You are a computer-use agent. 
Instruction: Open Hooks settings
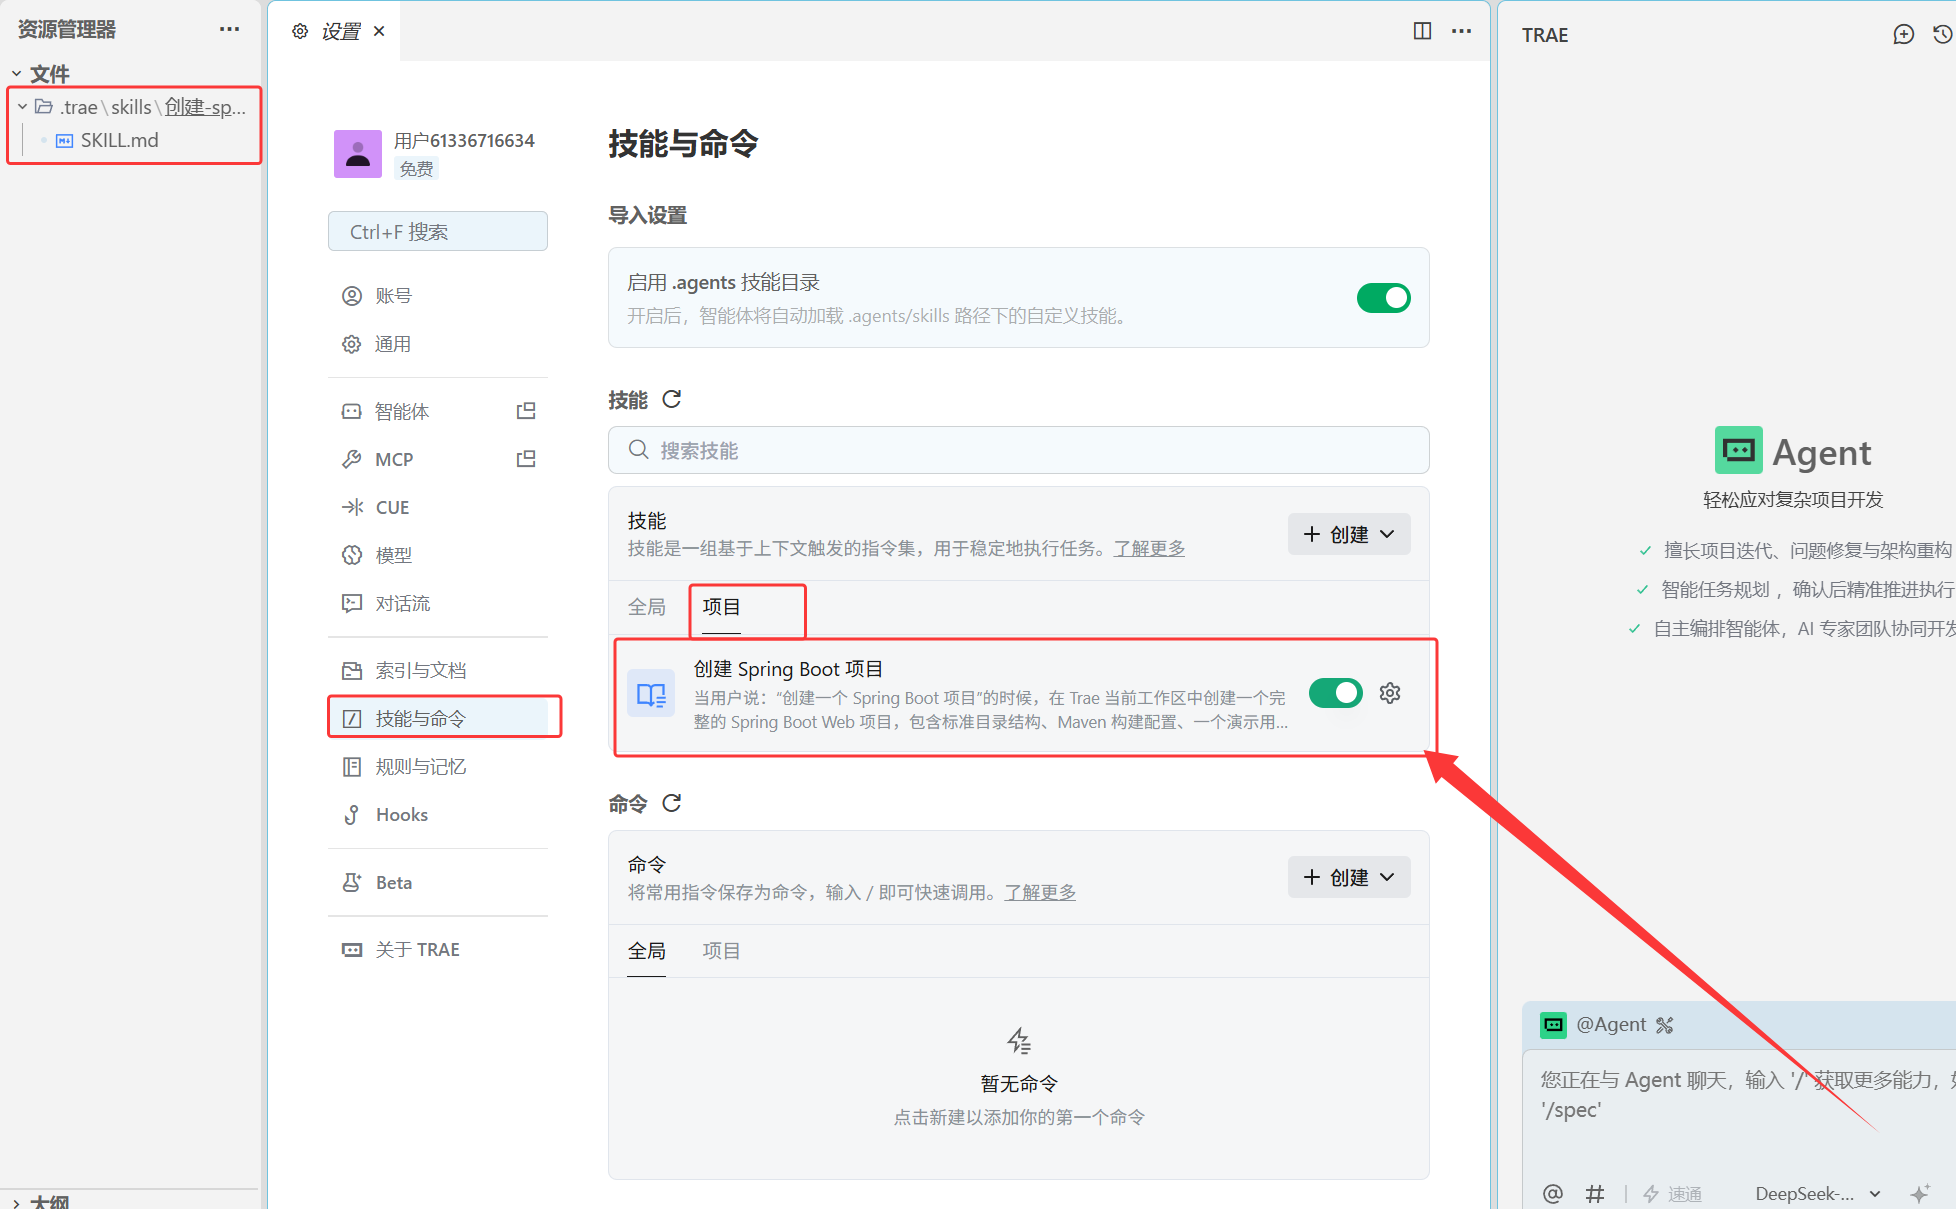point(437,815)
